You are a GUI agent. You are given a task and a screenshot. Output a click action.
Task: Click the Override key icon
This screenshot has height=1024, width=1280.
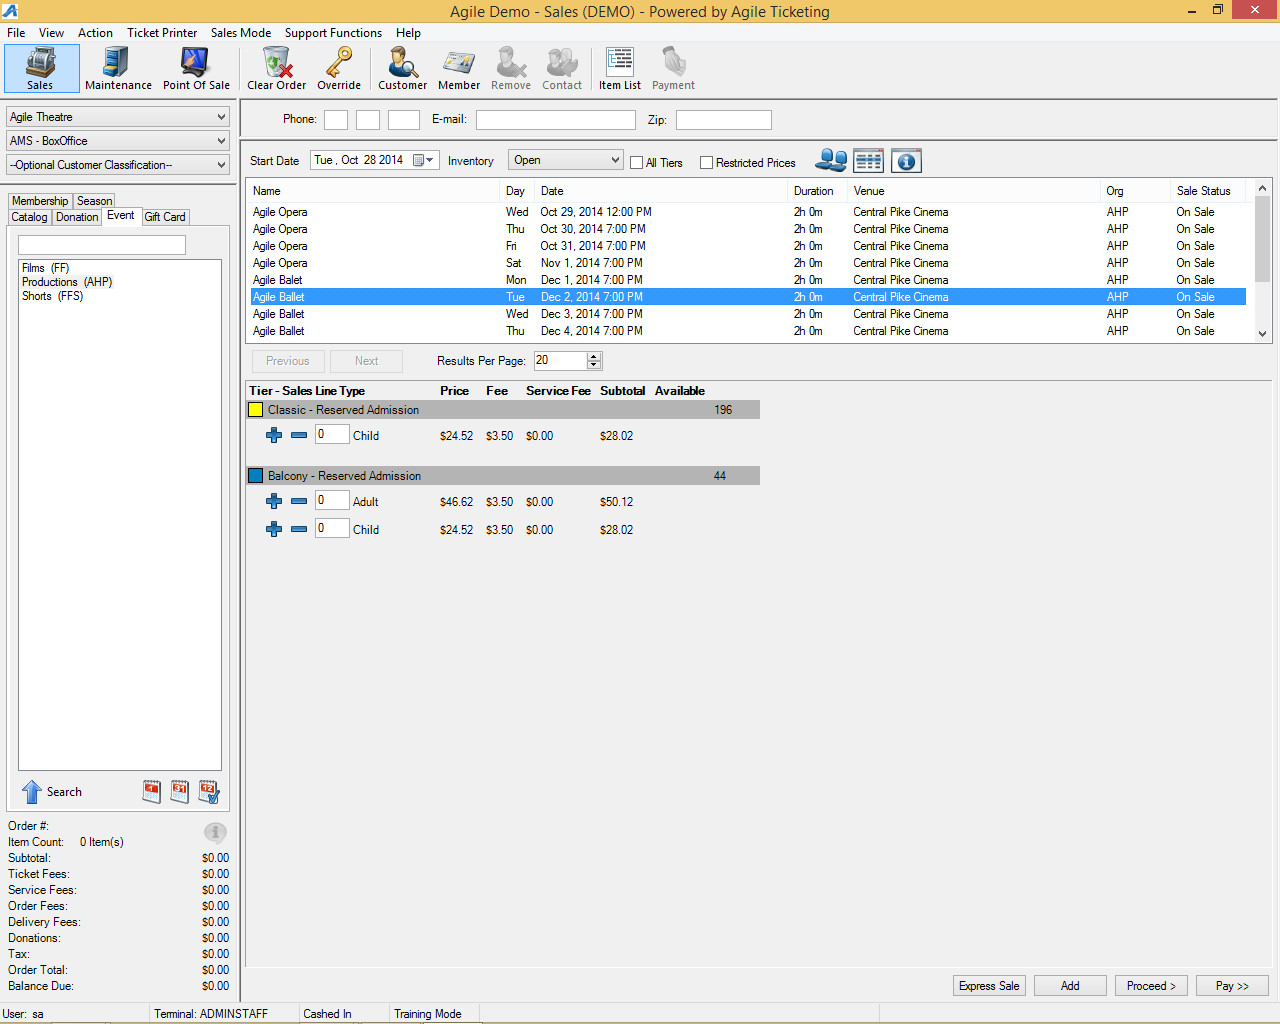pos(339,68)
